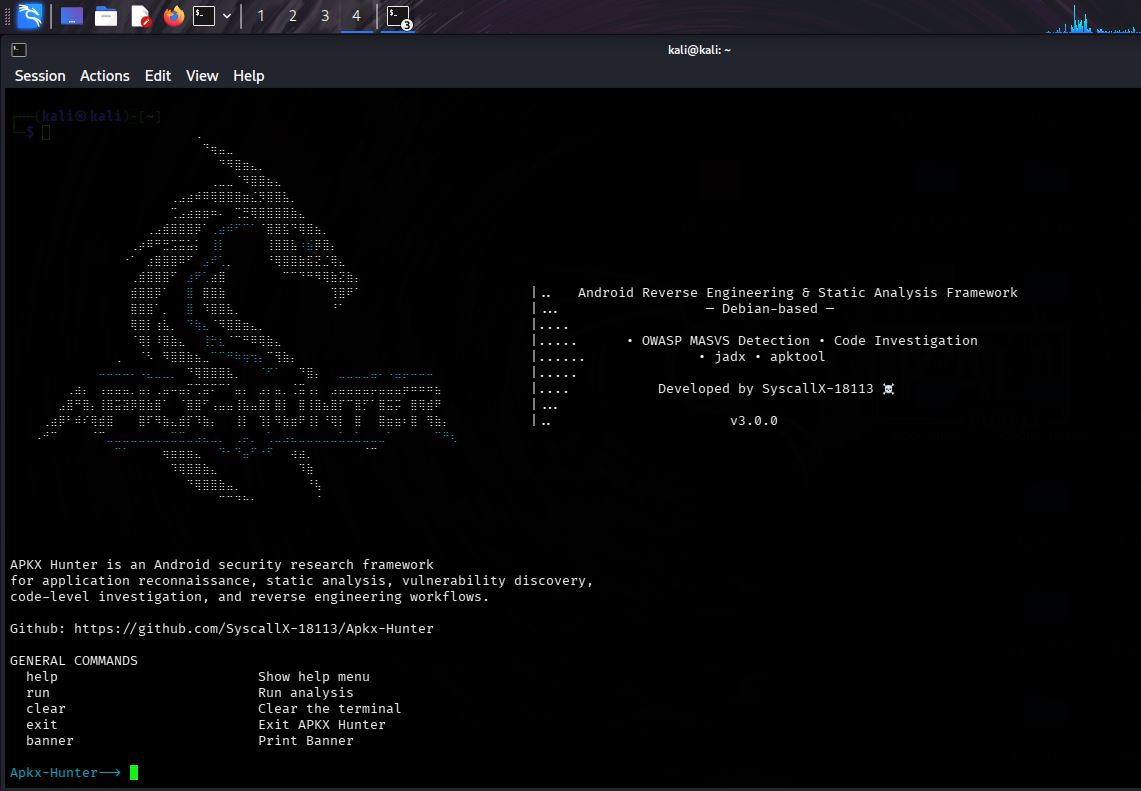Click the "Clear the terminal" description
Image resolution: width=1141 pixels, height=791 pixels.
point(330,709)
